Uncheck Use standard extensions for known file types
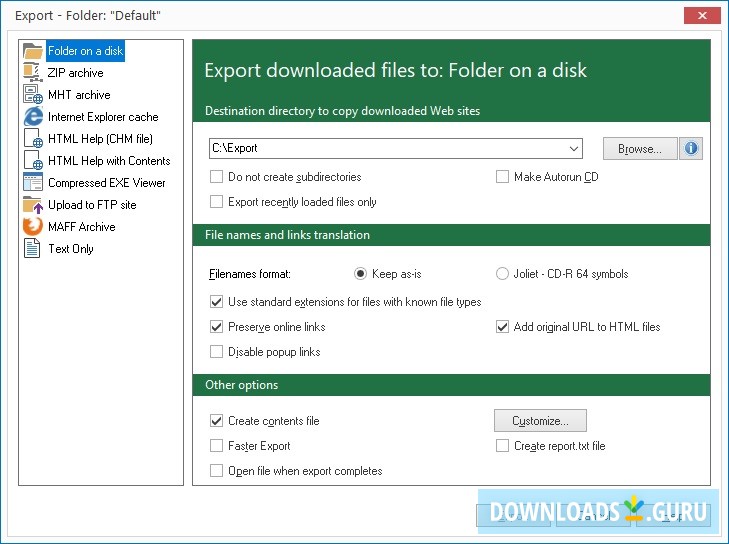Viewport: 729px width, 544px height. [x=216, y=302]
